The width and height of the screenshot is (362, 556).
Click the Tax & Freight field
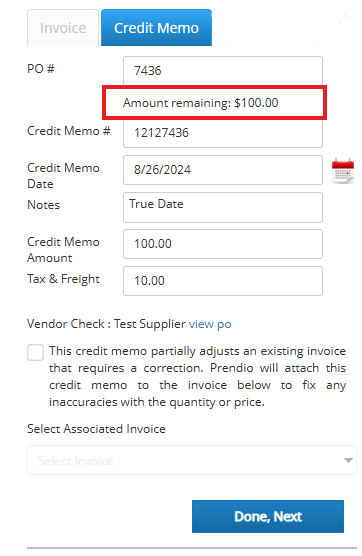223,281
